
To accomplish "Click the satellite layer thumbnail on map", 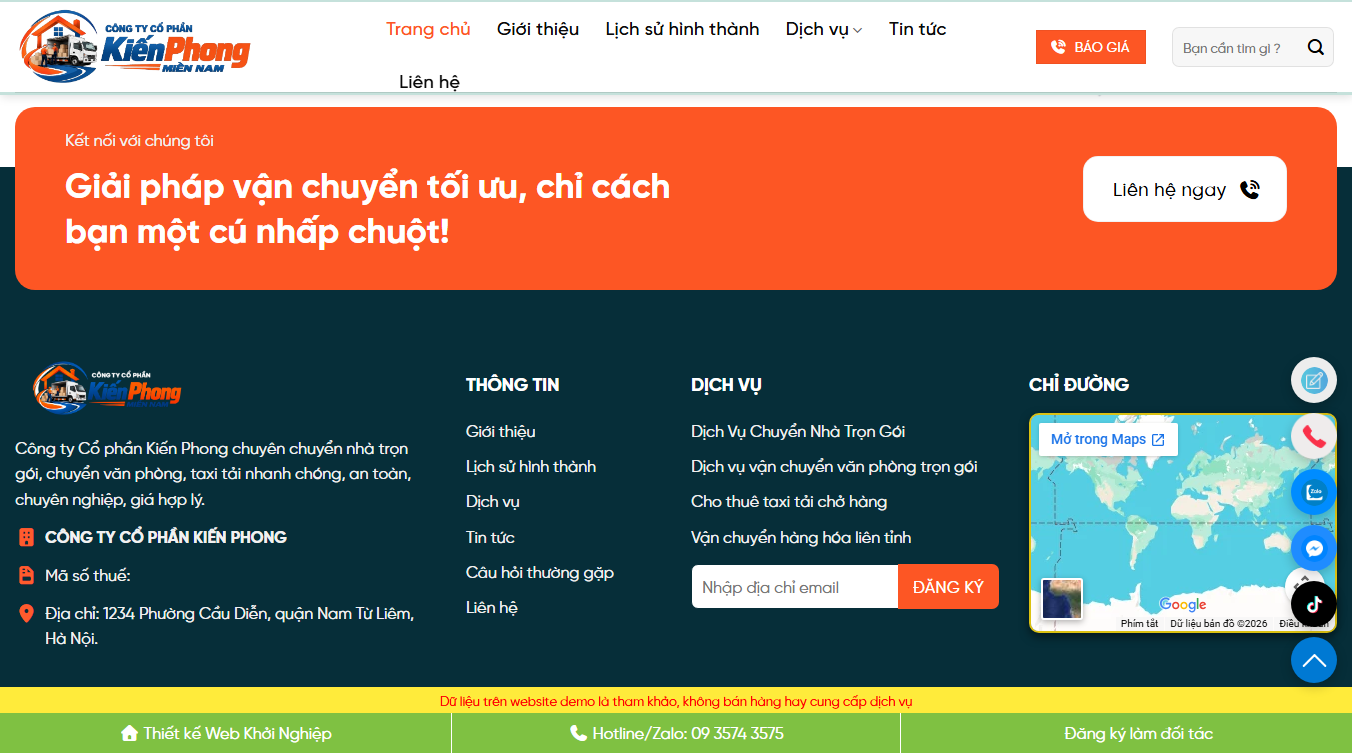I will [x=1062, y=599].
